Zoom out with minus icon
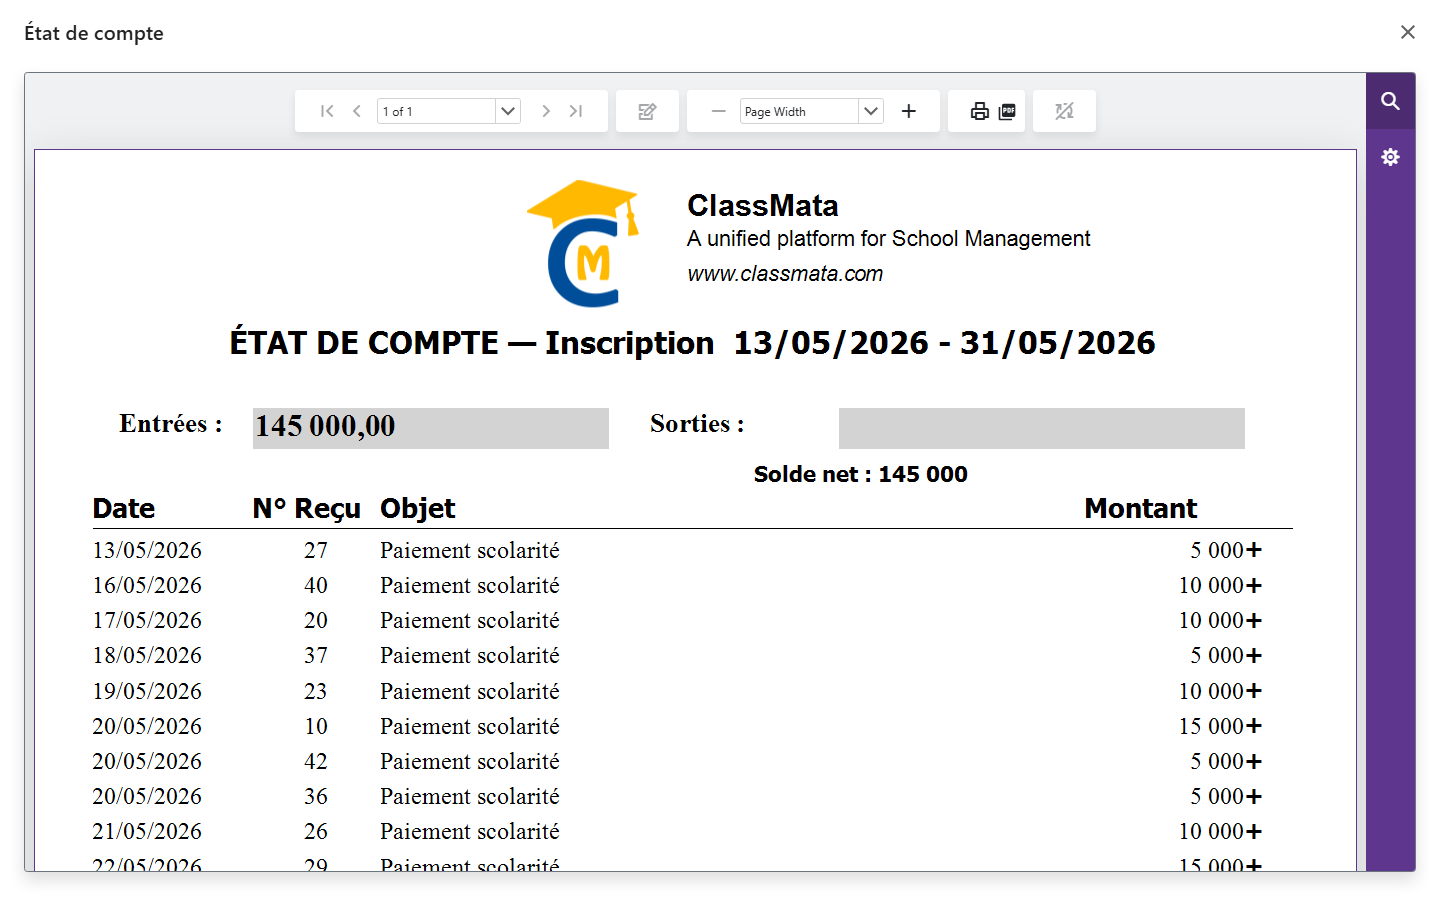1440x900 pixels. [718, 111]
